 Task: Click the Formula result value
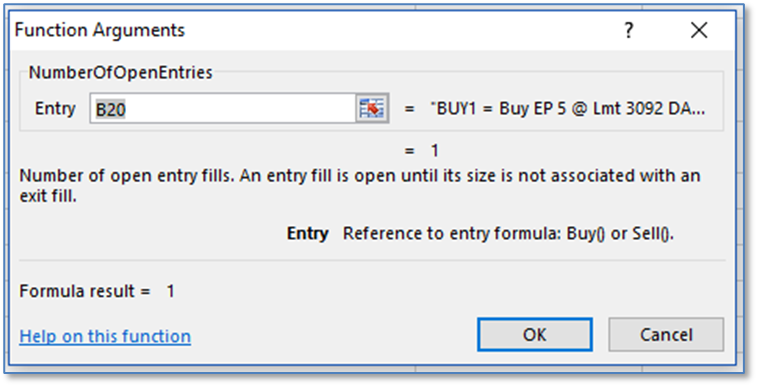170,291
